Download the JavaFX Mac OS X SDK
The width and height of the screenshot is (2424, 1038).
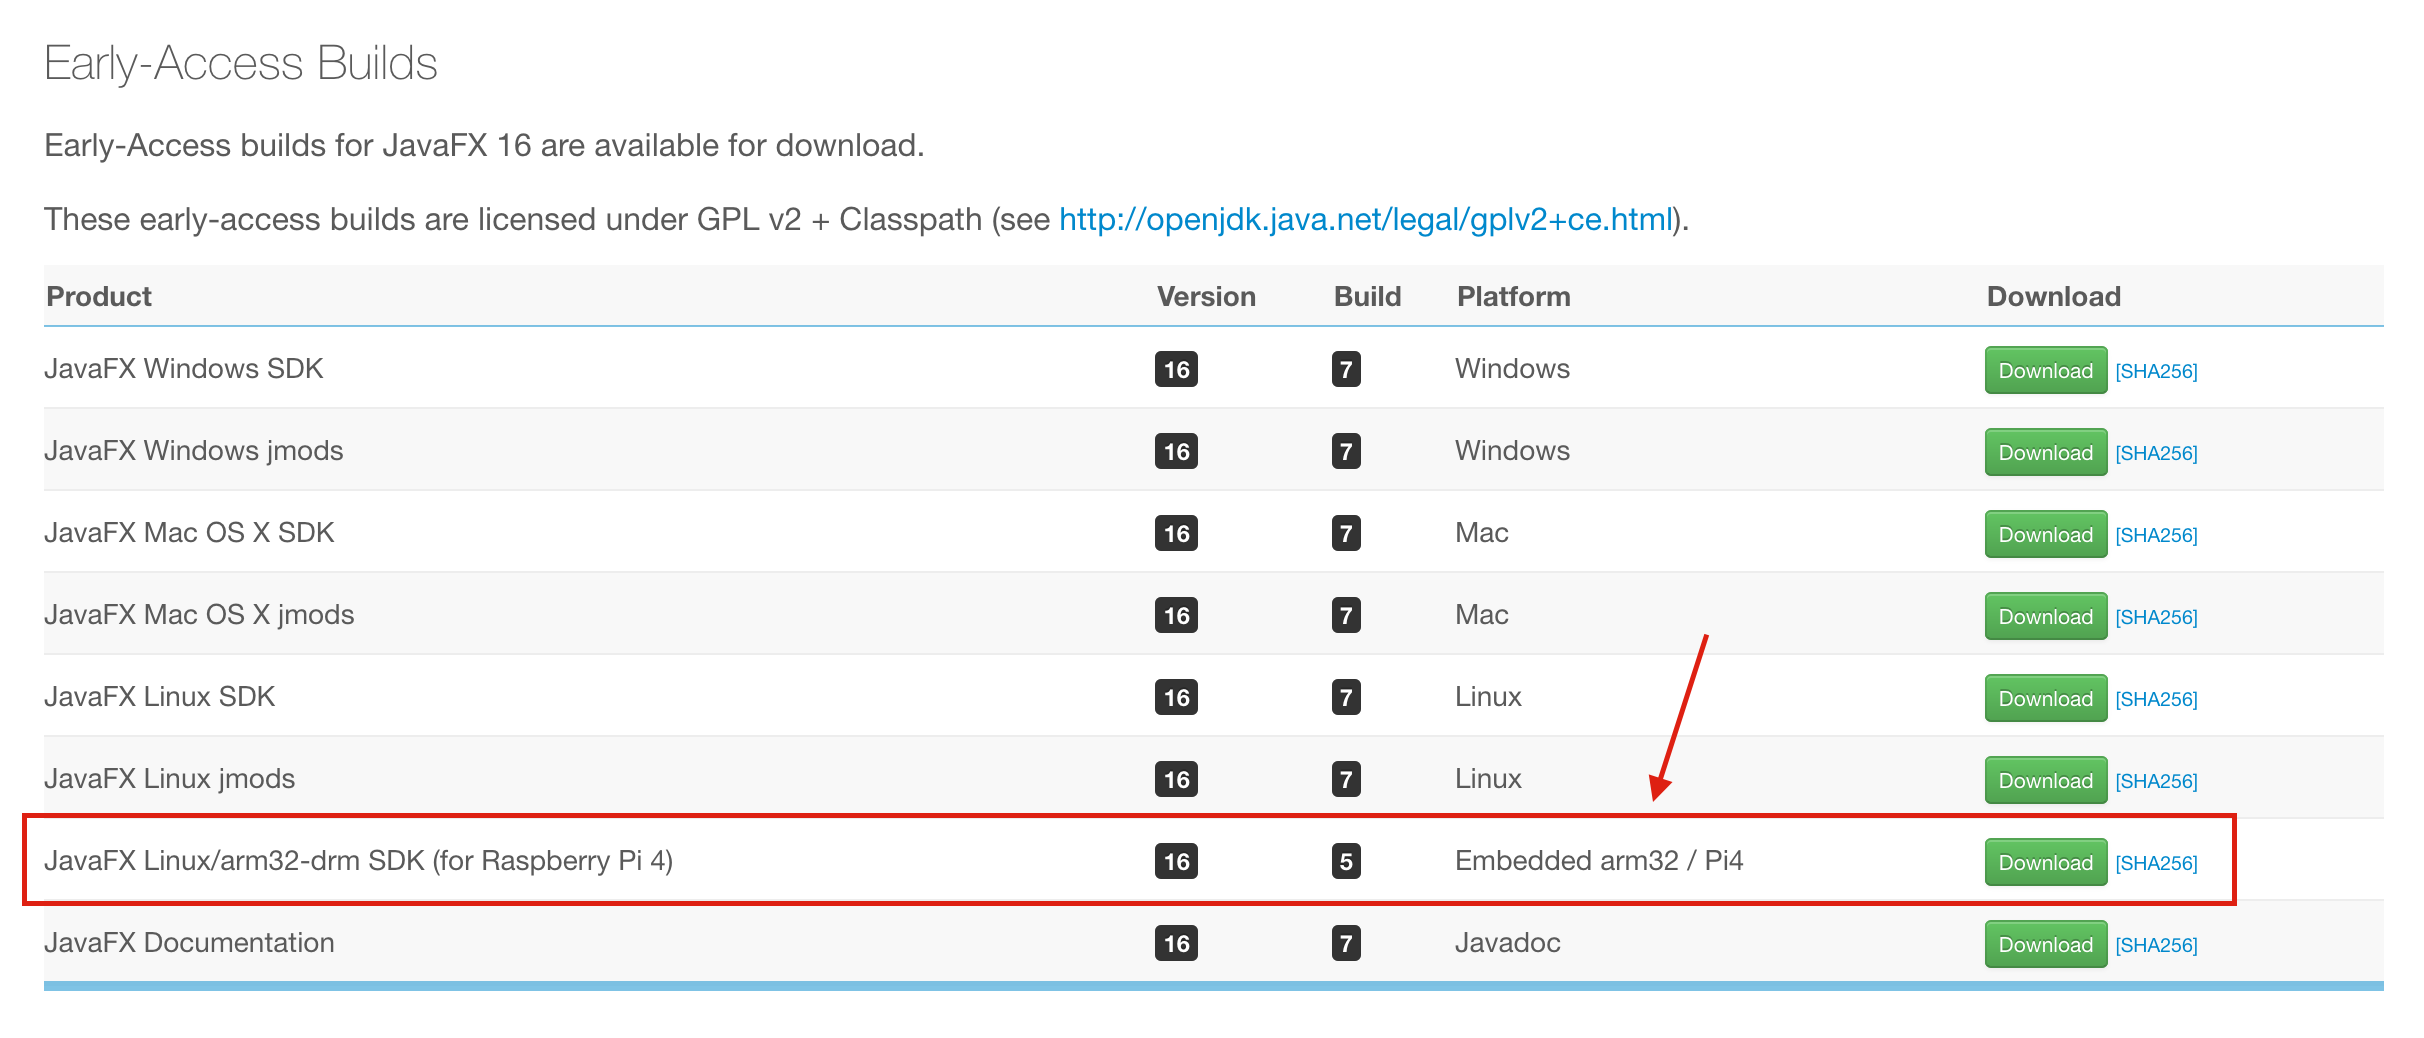2045,534
